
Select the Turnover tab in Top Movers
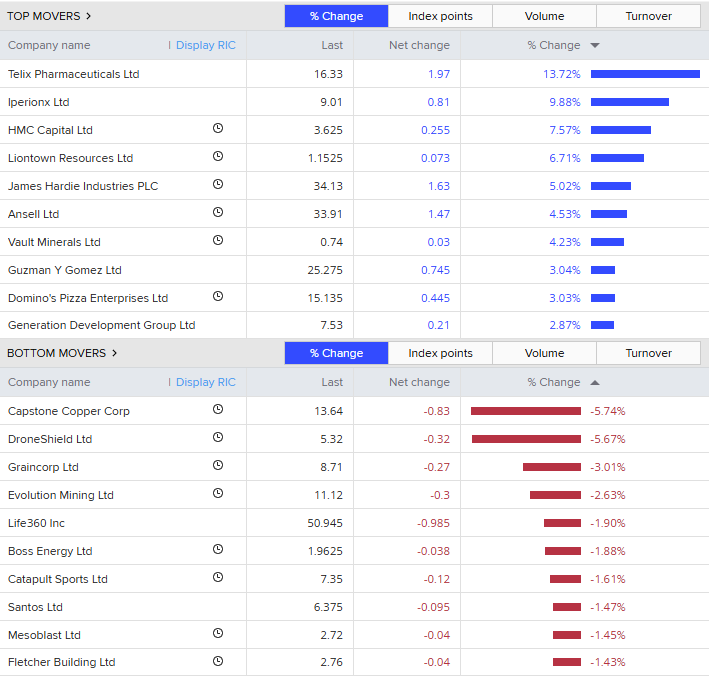click(648, 16)
